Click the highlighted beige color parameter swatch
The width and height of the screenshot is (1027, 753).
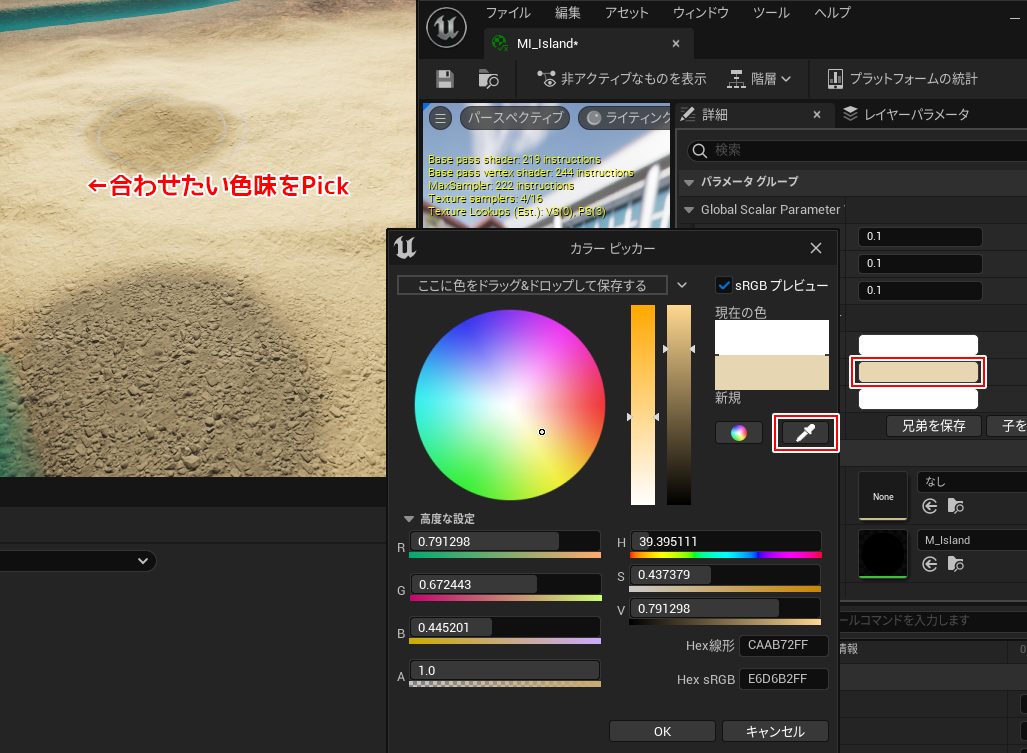(918, 373)
